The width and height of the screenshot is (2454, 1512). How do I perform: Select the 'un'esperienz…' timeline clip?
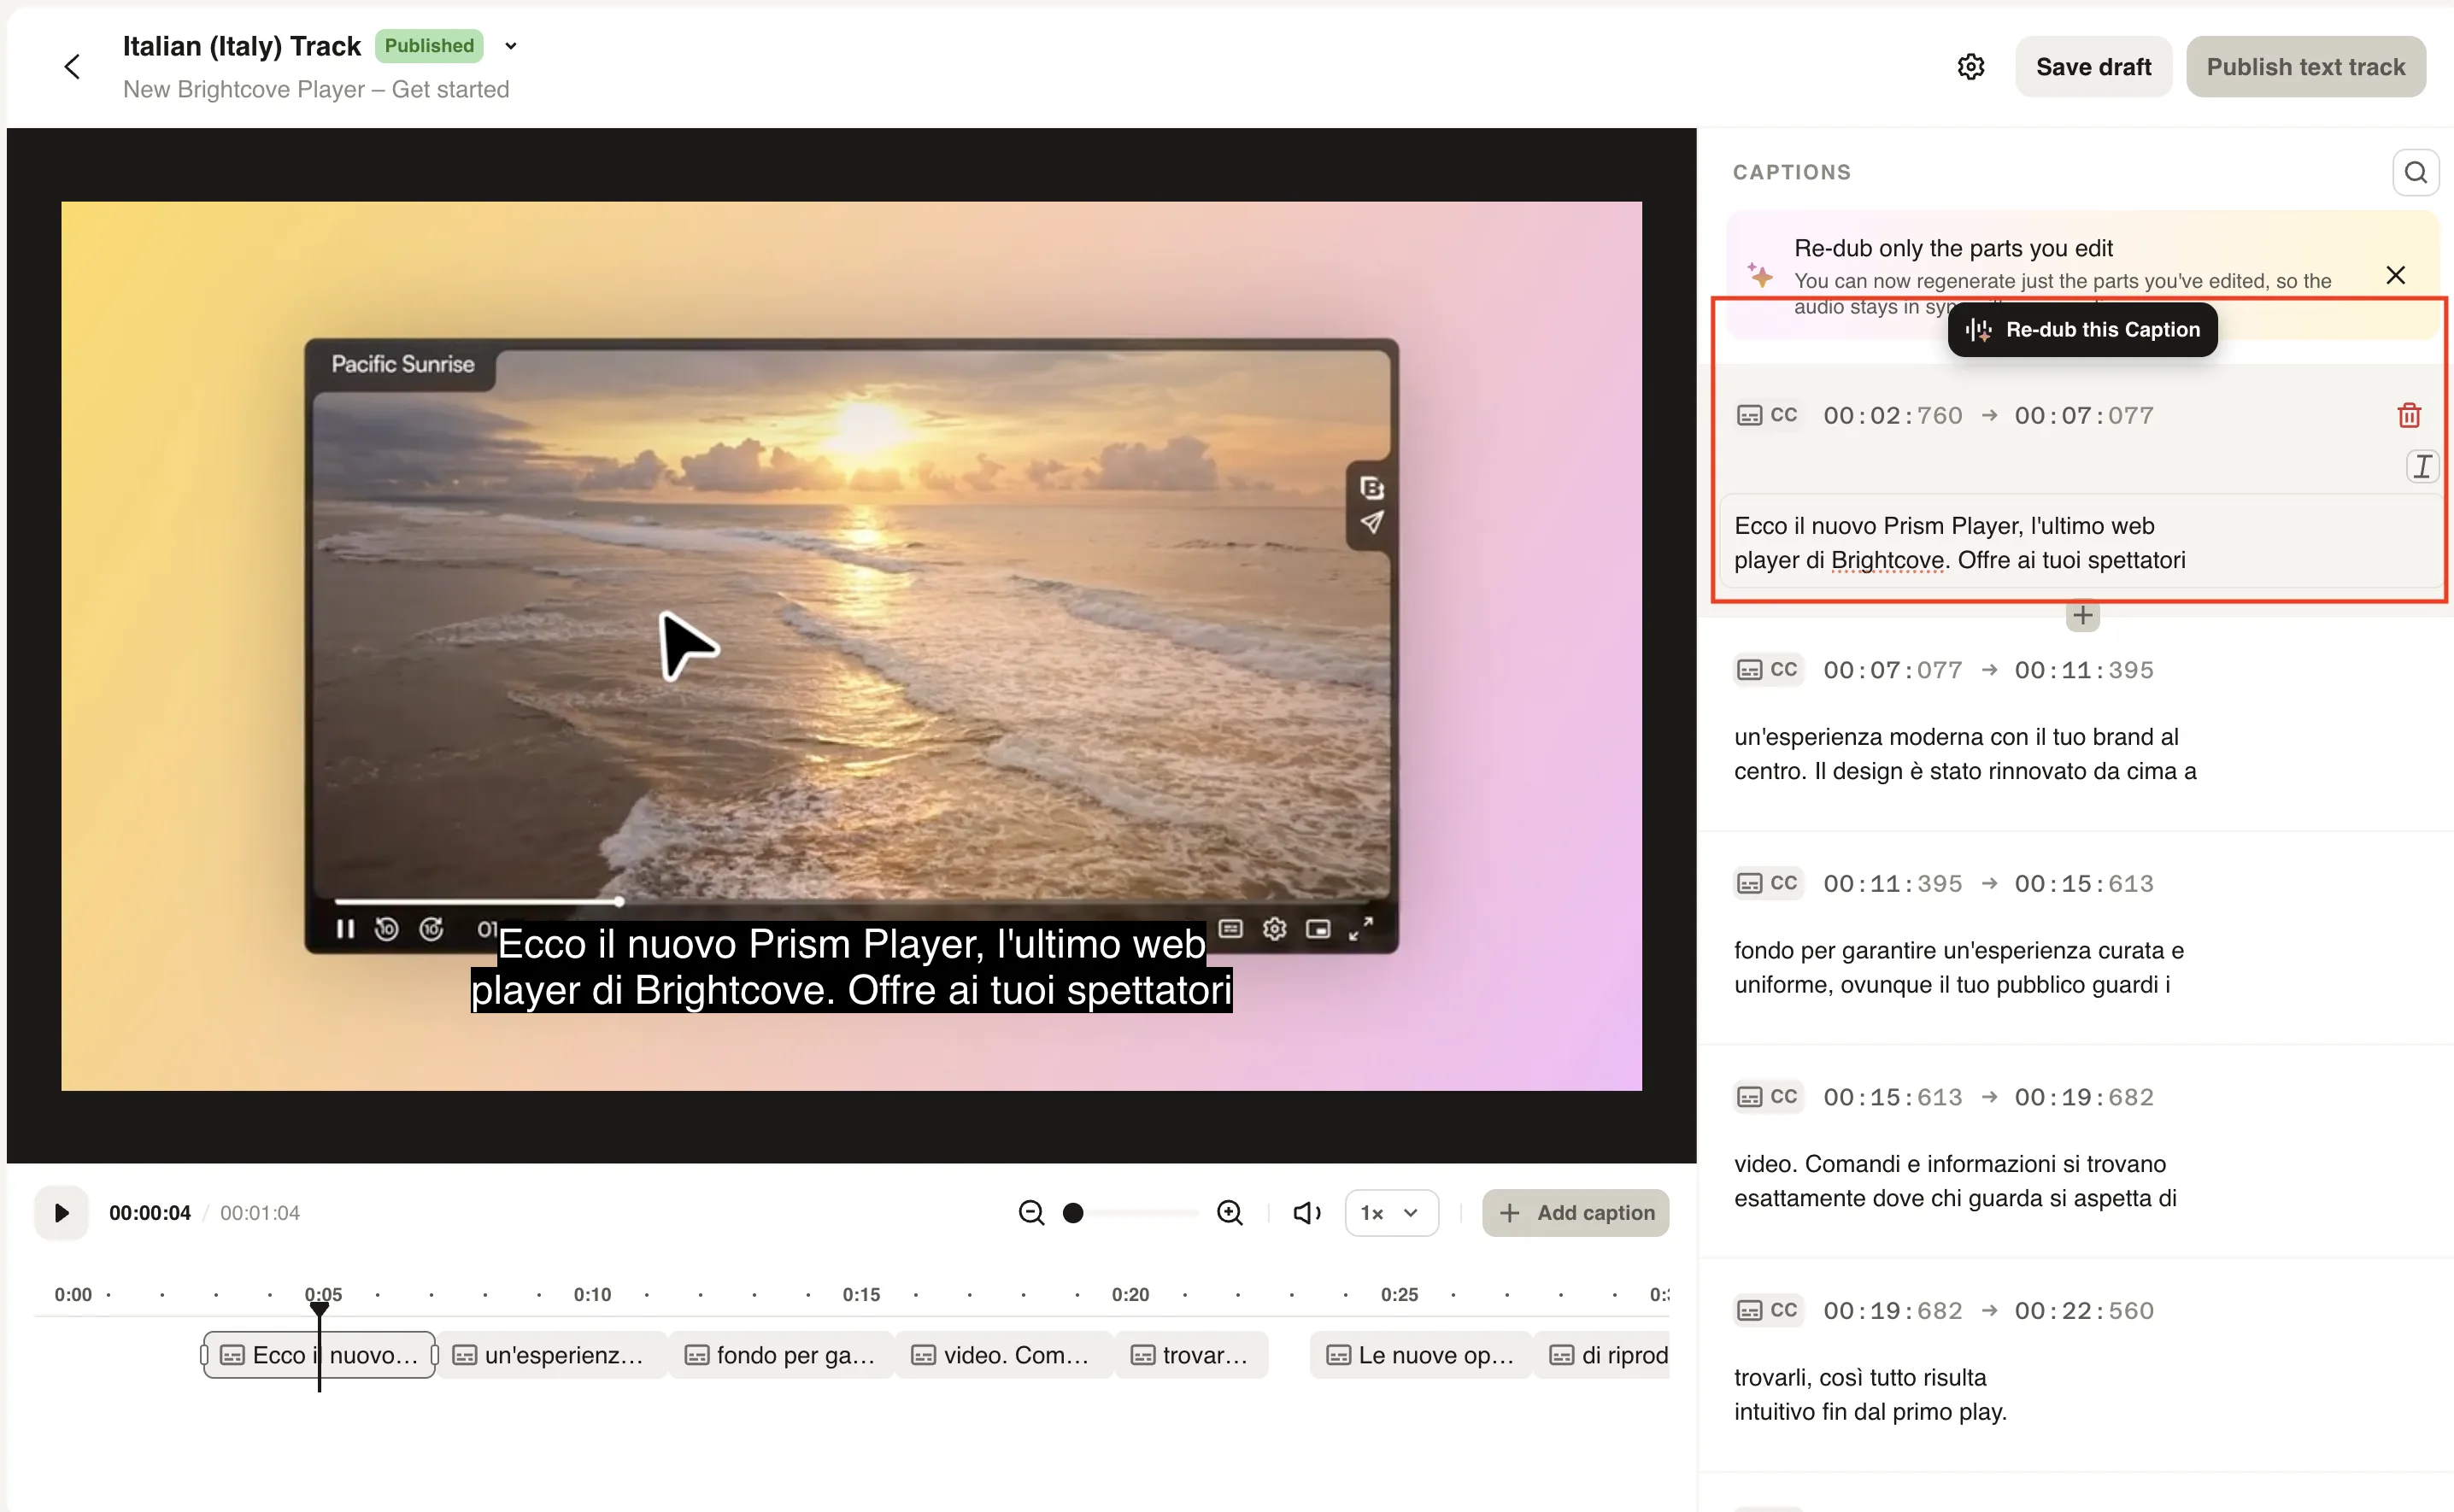(x=551, y=1355)
